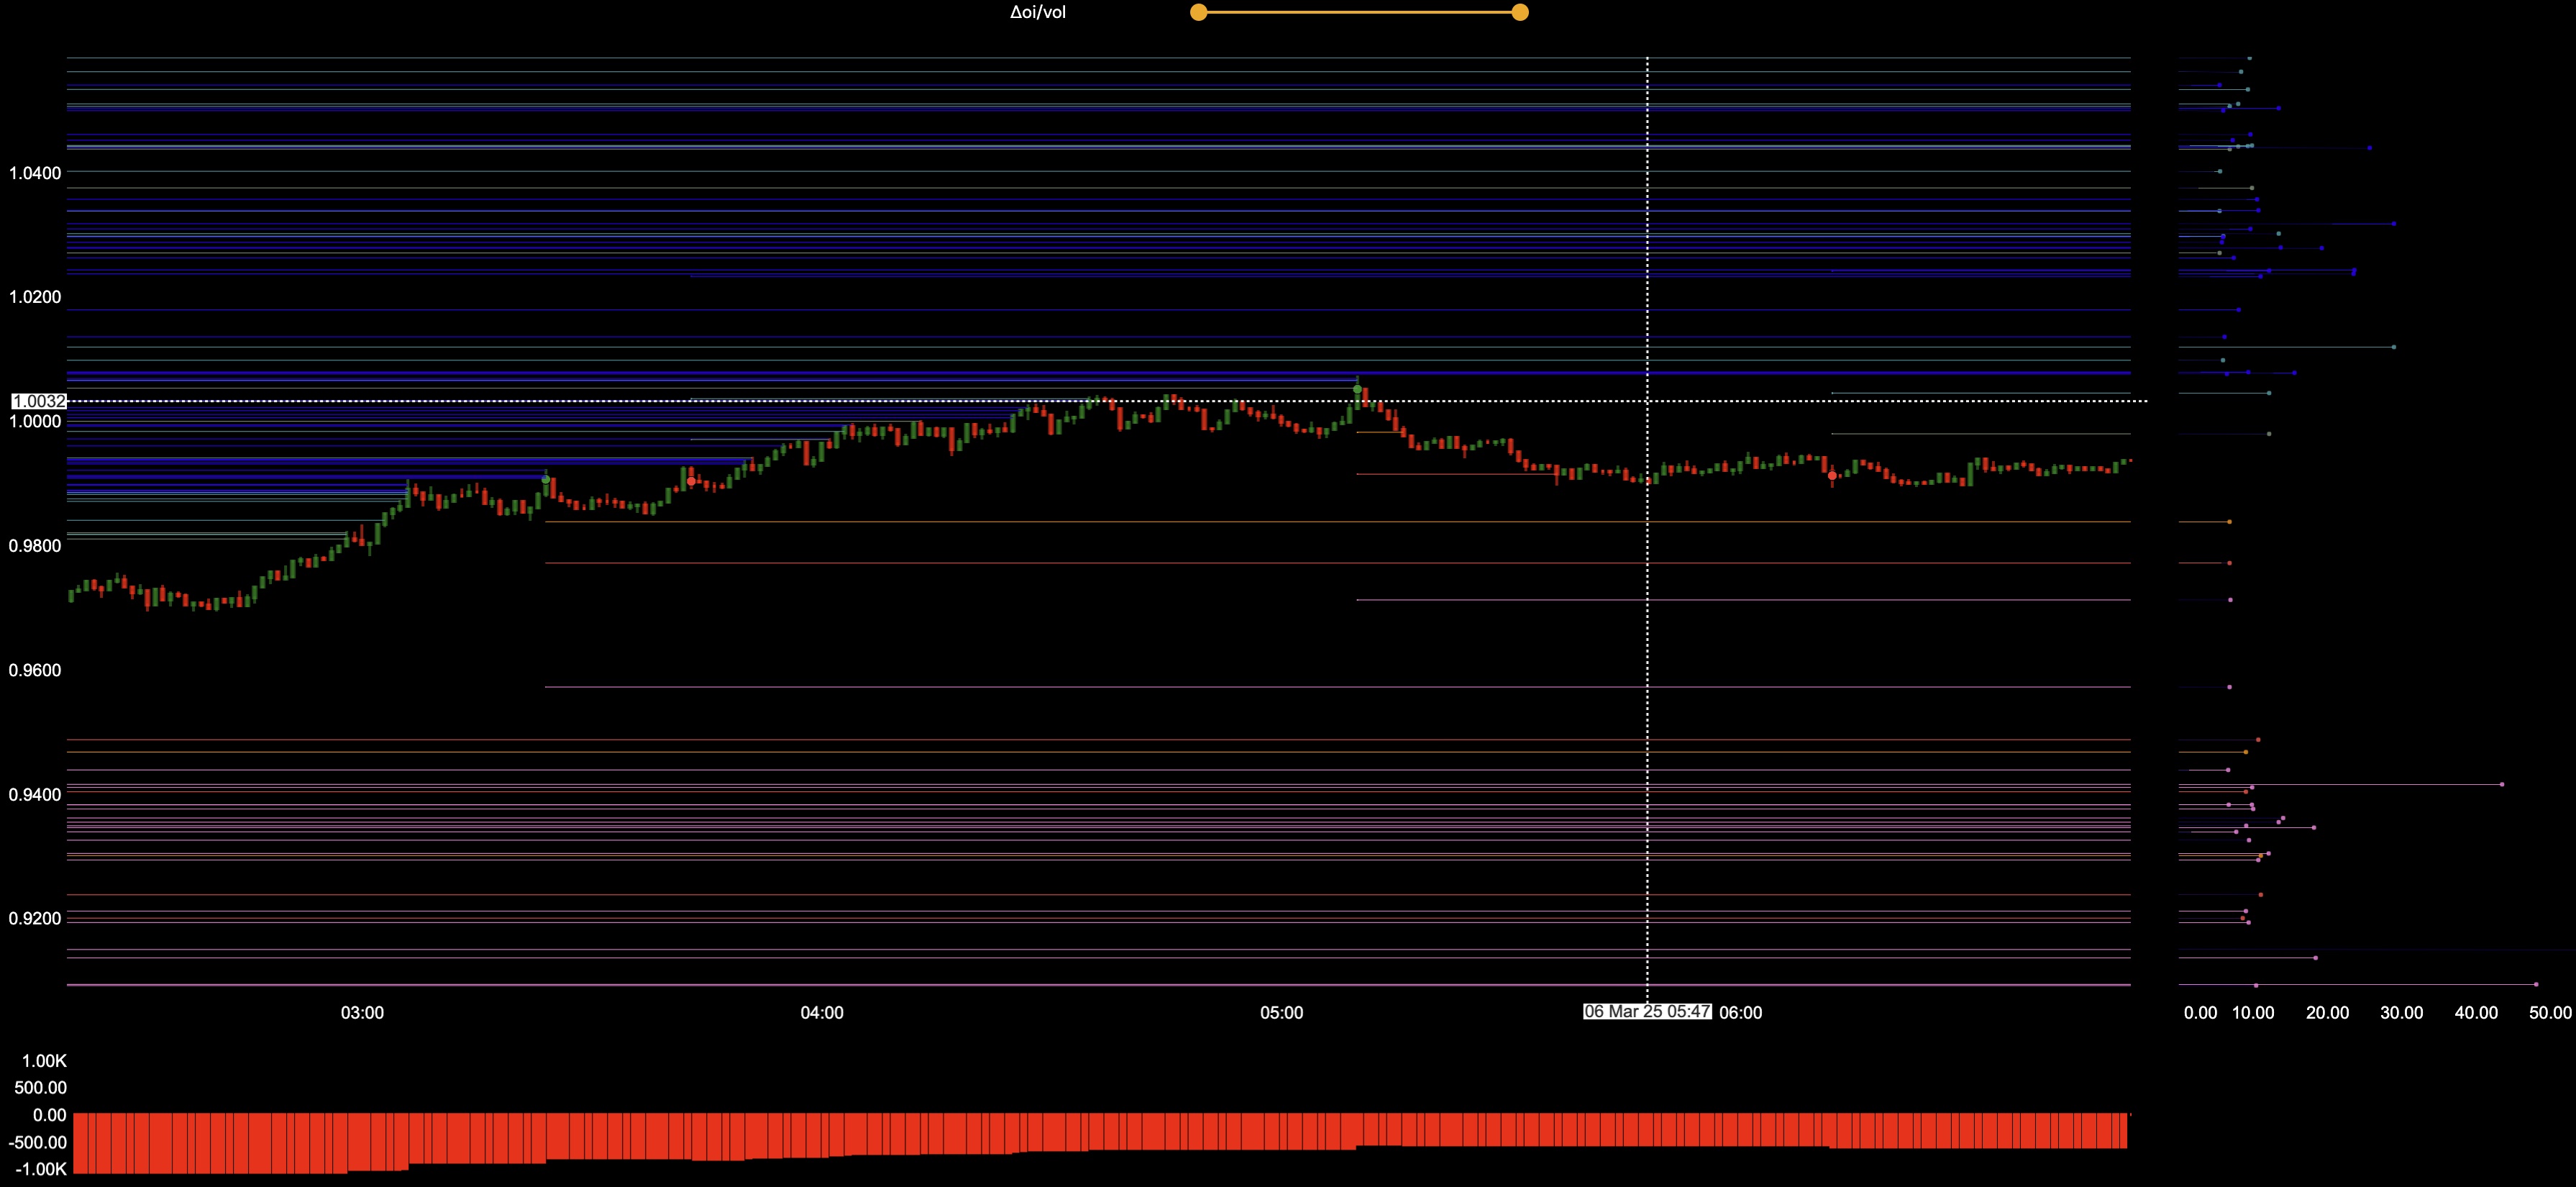The image size is (2576, 1187).
Task: Click the red marker dot on the candle after 06:00
Action: coord(1831,476)
